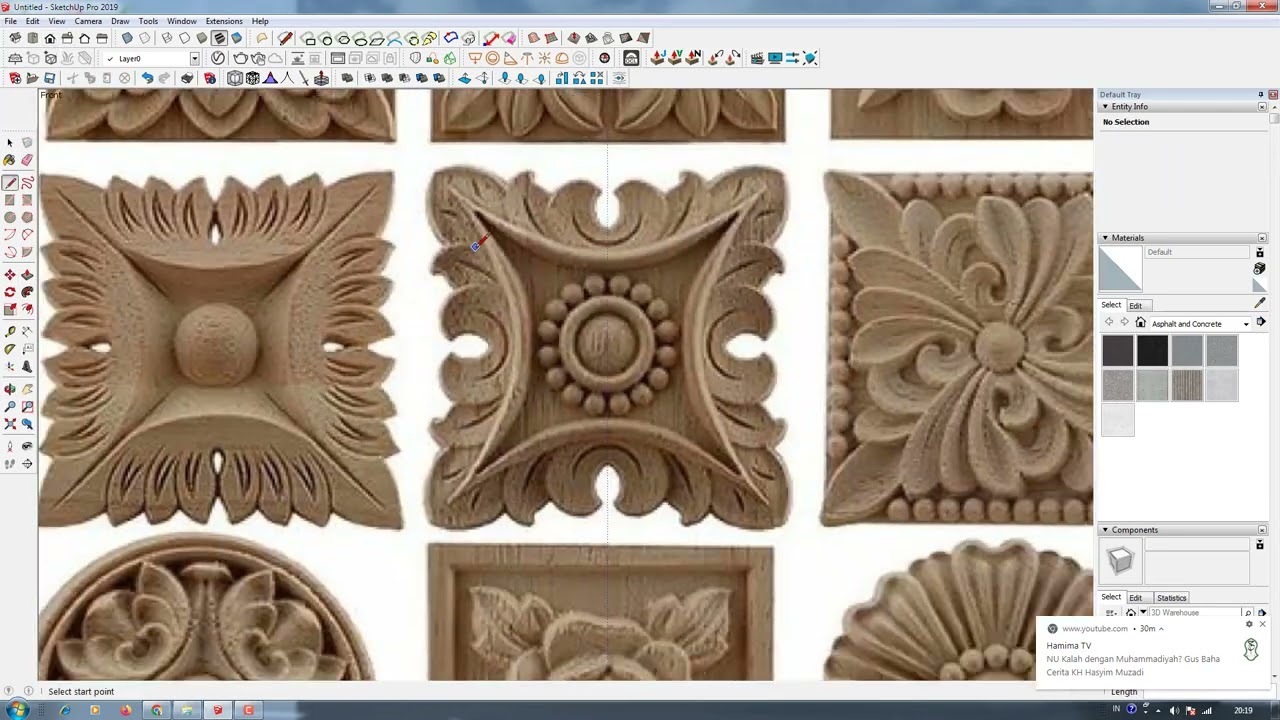
Task: Pick the darkest black asphalt swatch
Action: [x=1152, y=351]
